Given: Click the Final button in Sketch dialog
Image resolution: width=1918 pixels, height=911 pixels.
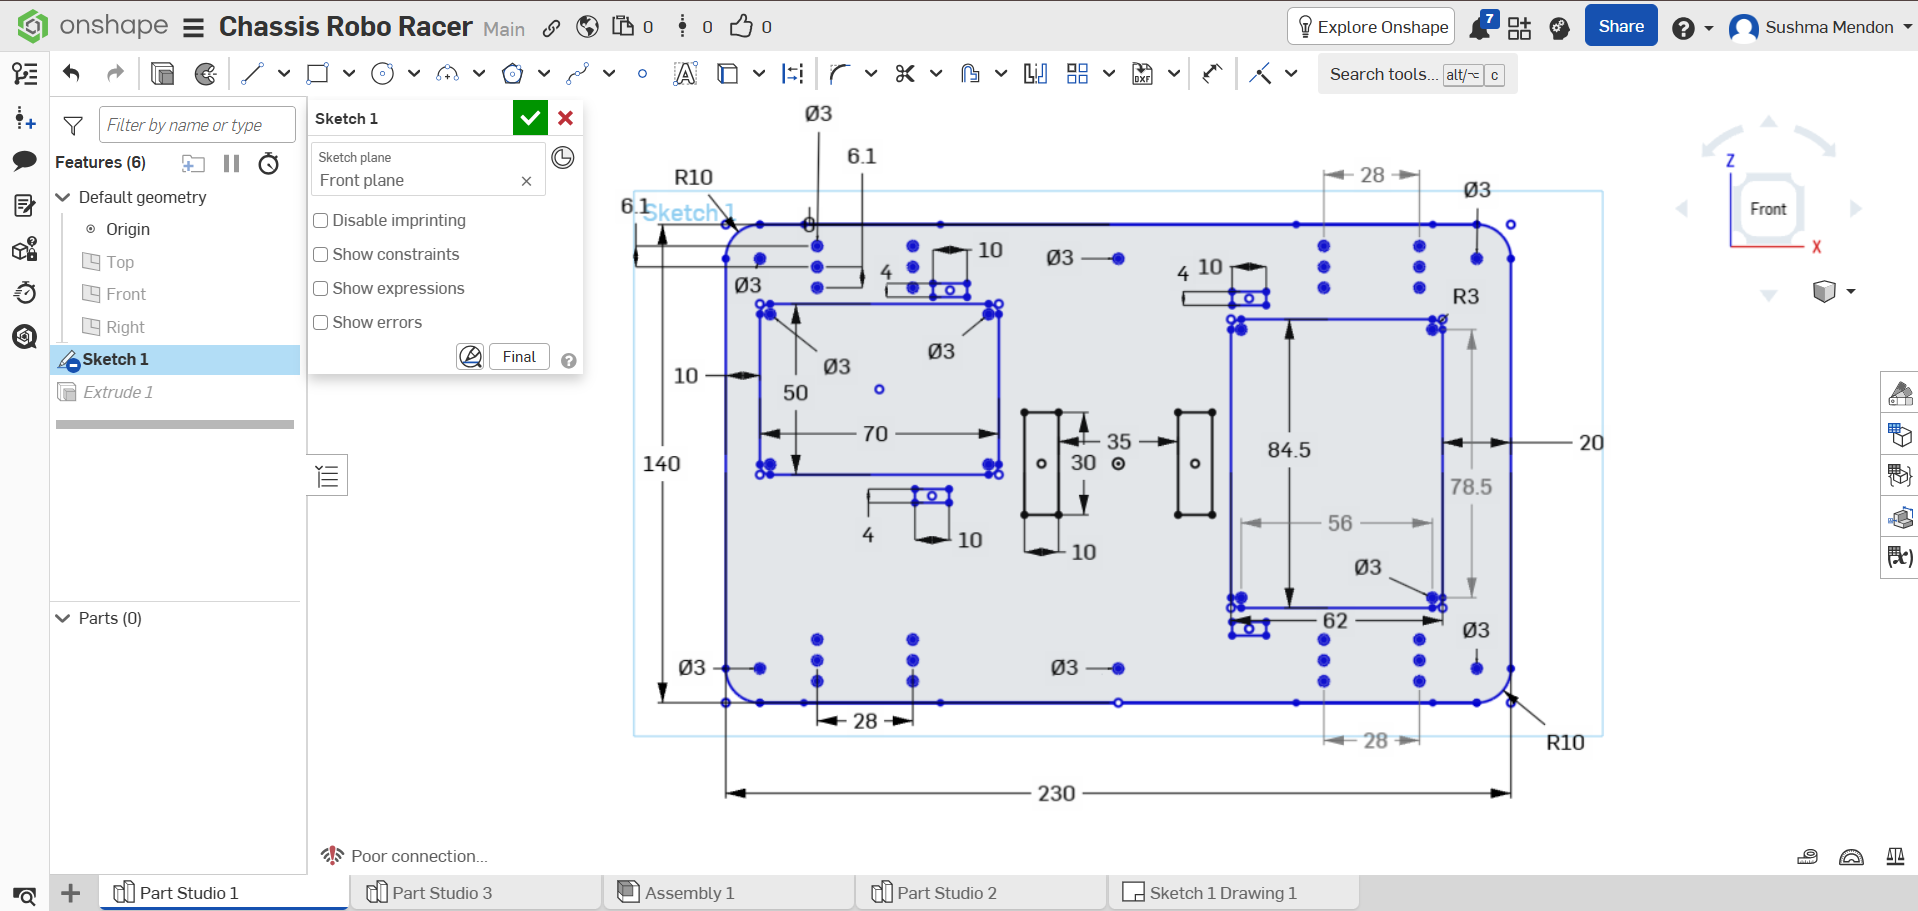Looking at the screenshot, I should (x=519, y=357).
